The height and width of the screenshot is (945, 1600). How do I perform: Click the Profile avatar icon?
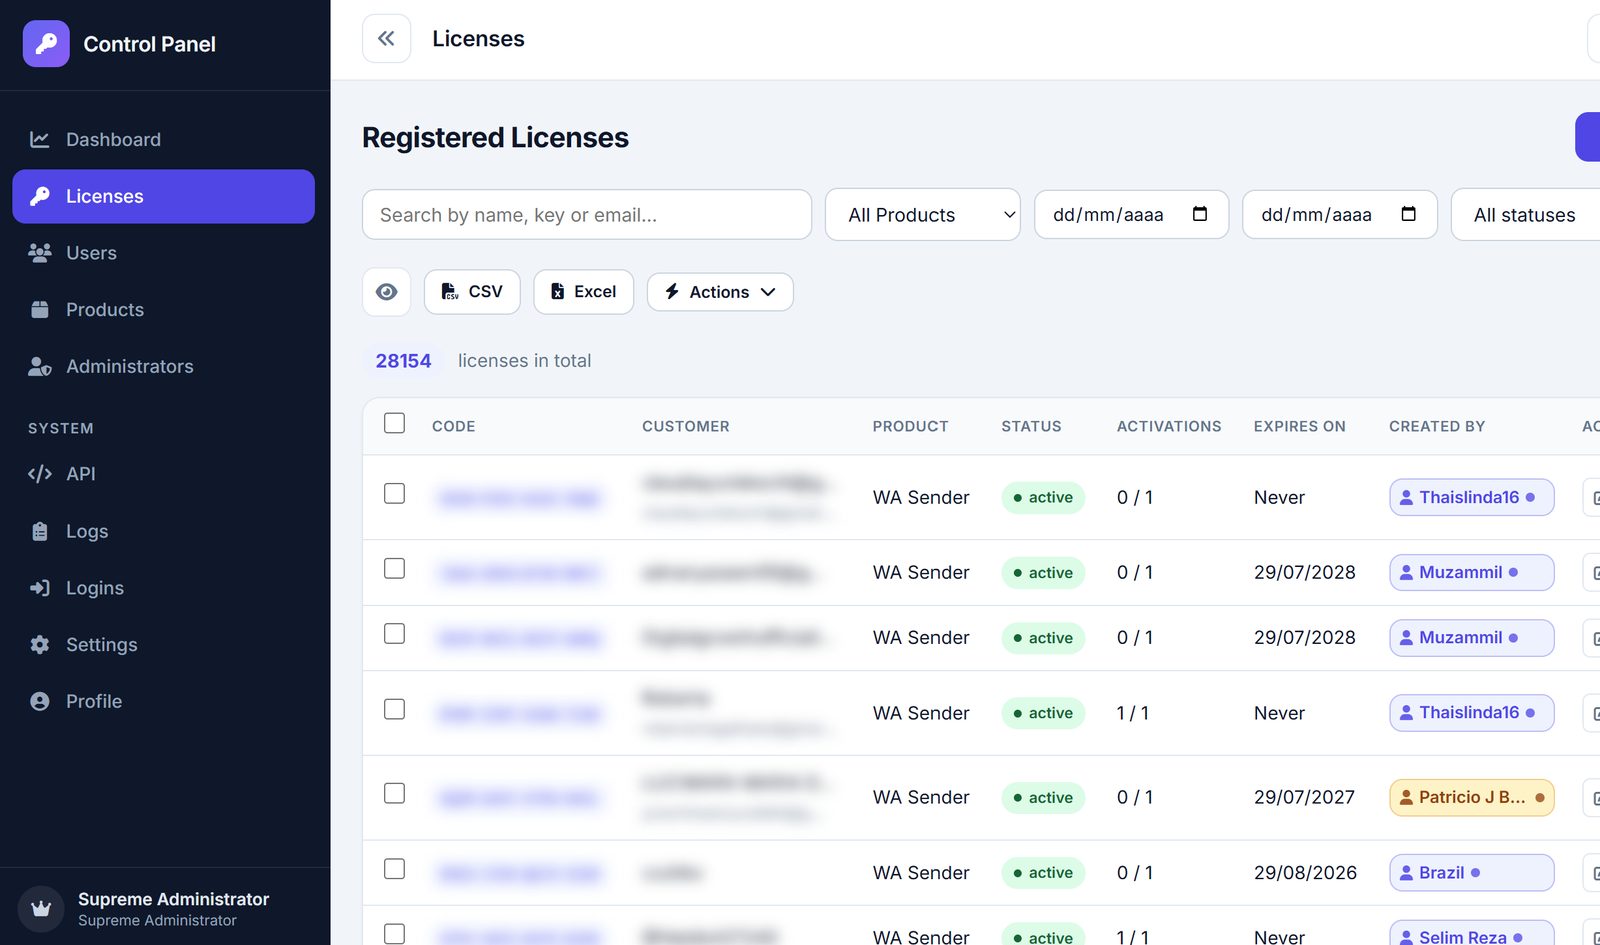pos(40,702)
